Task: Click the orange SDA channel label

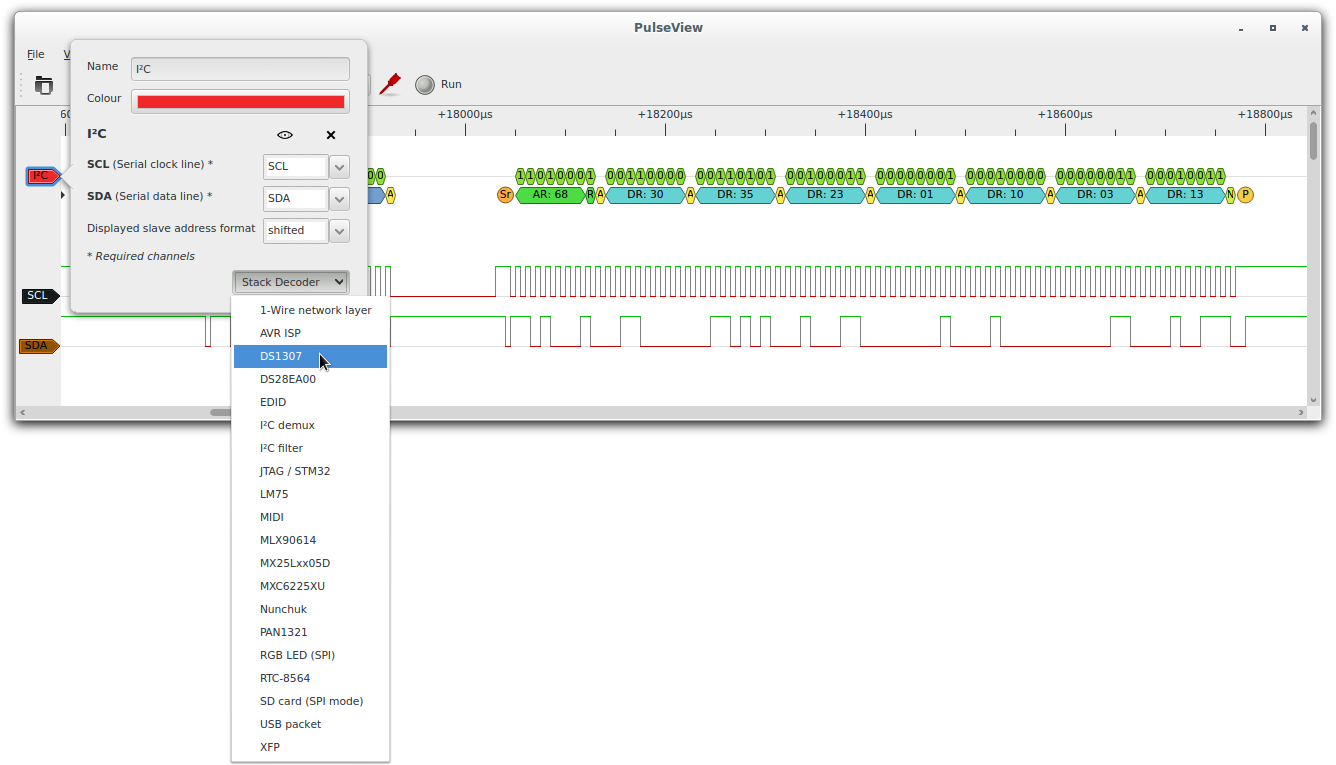Action: (x=39, y=346)
